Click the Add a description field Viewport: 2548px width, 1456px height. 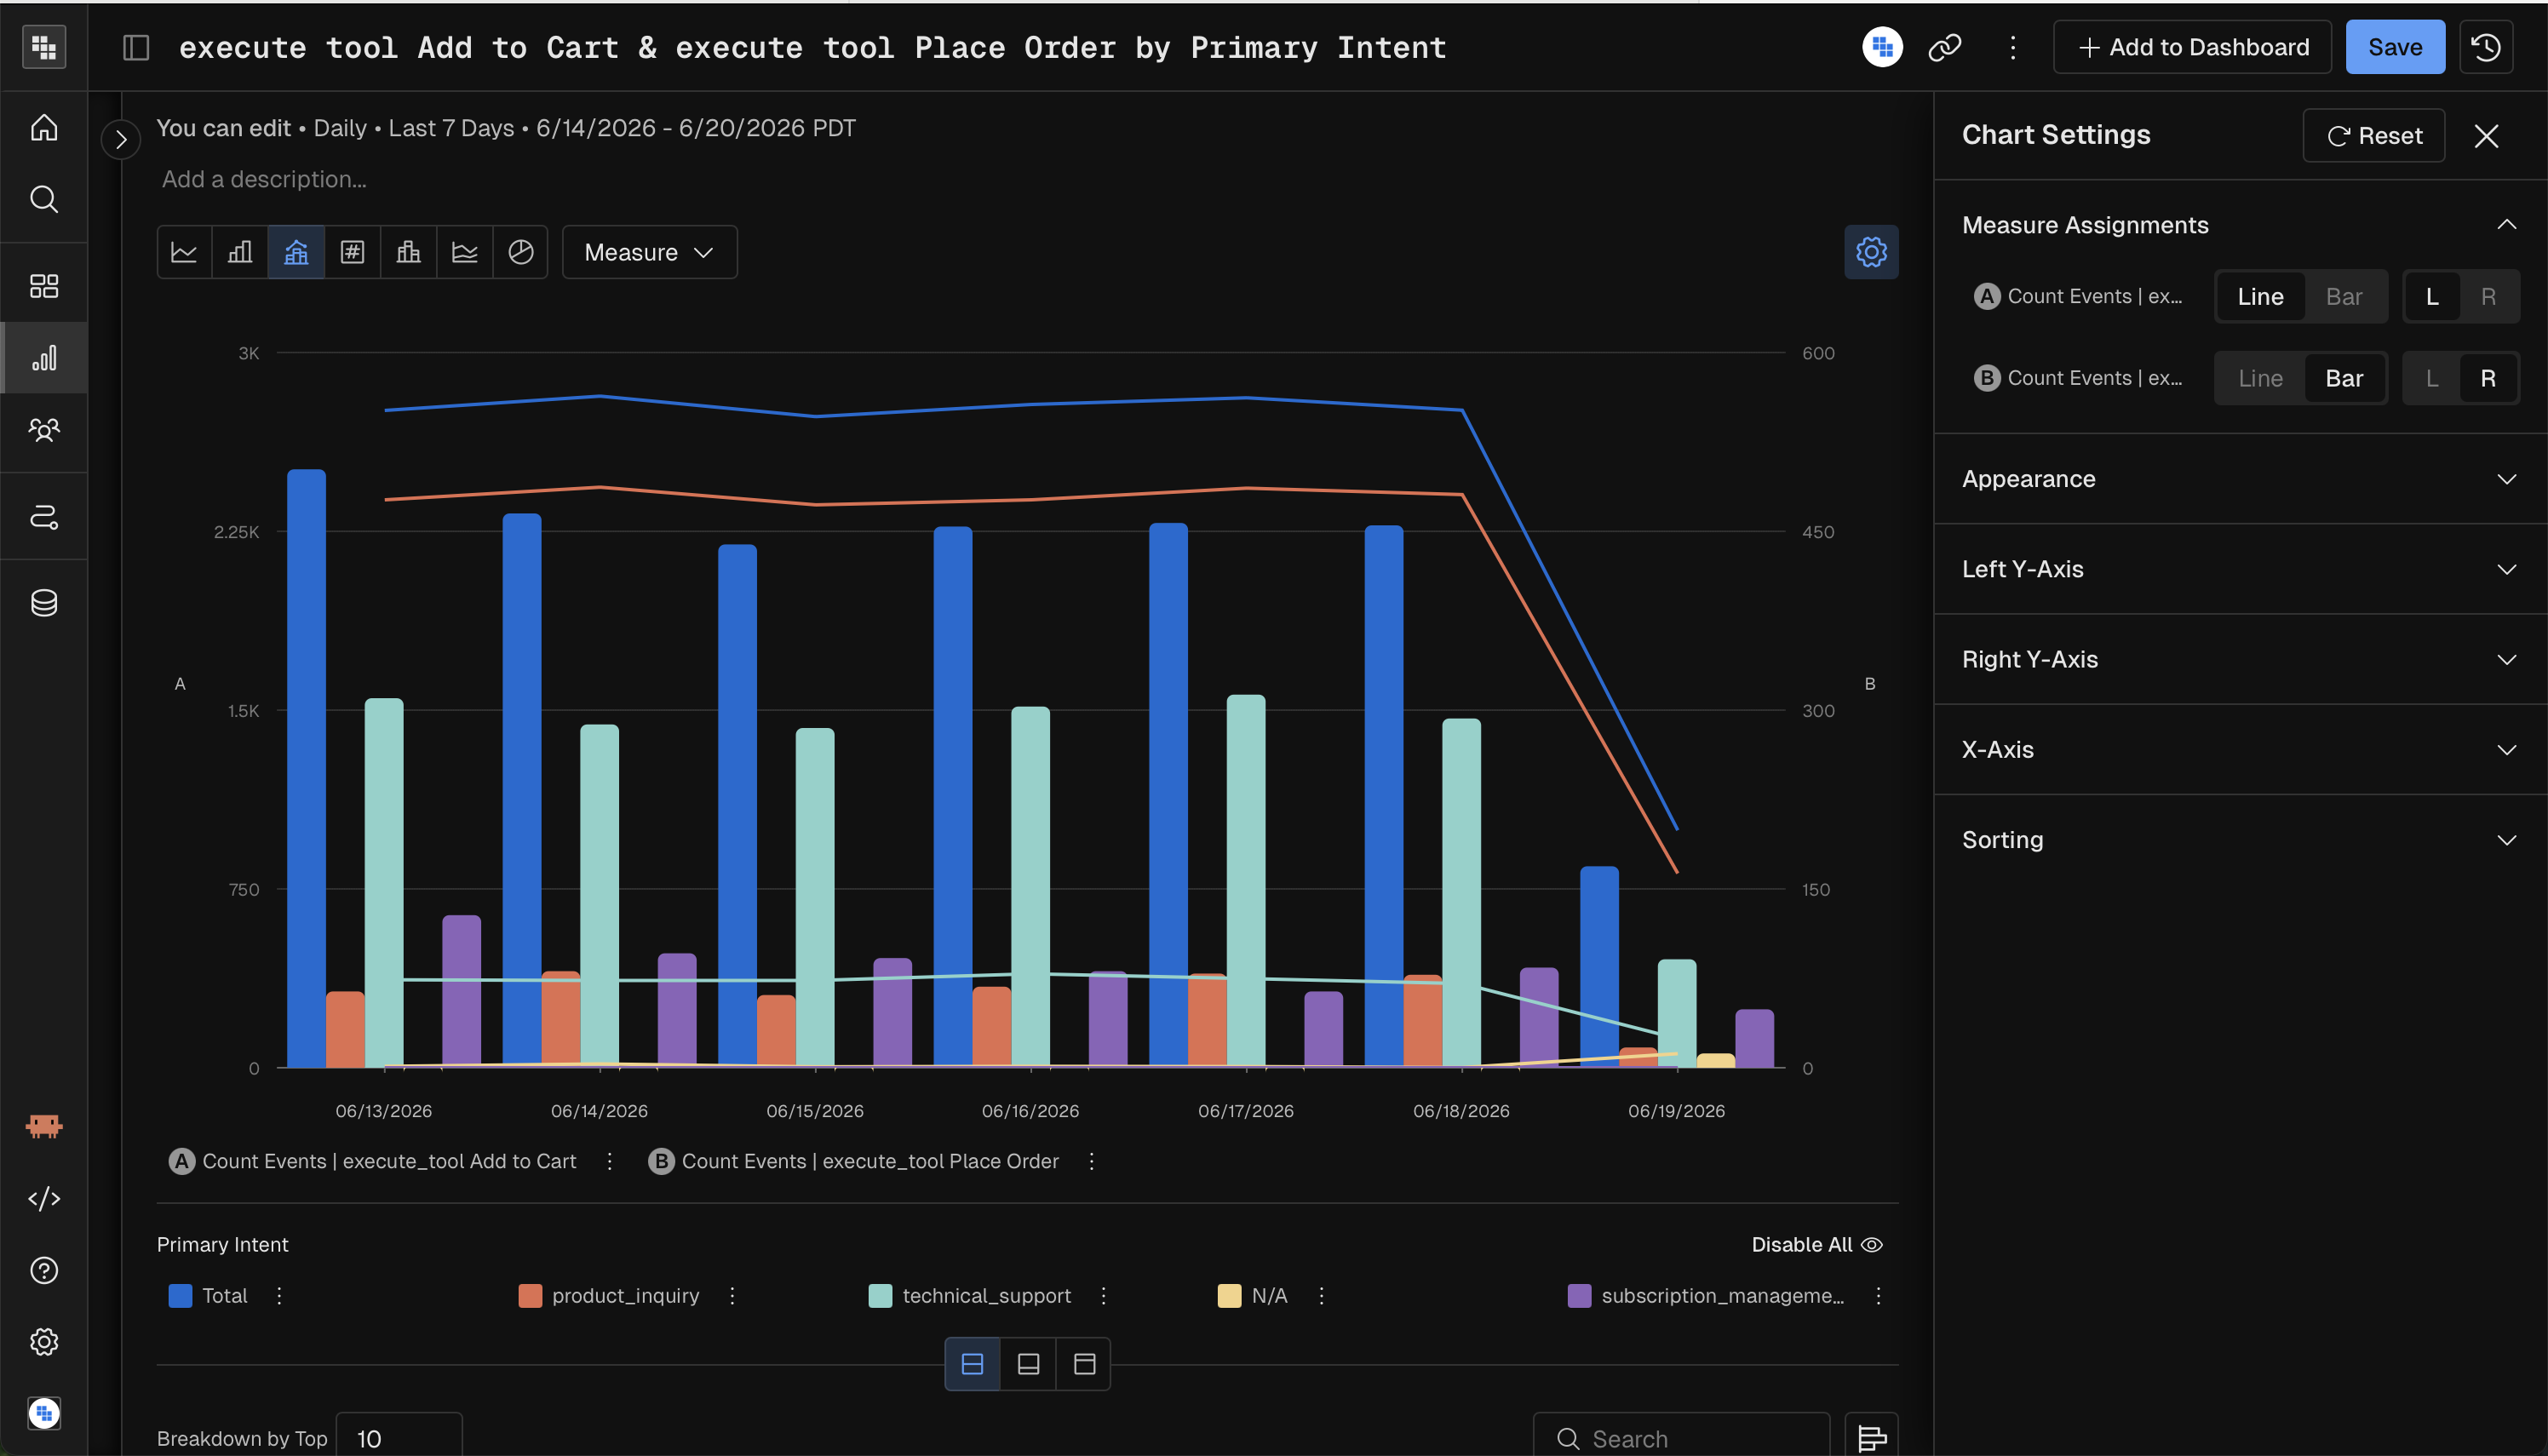click(264, 180)
